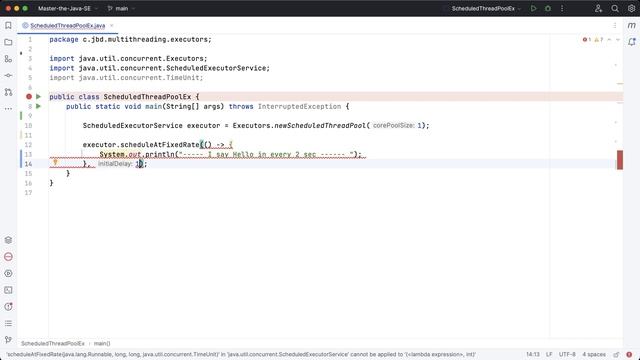Open the Git branch tool window

[8, 340]
